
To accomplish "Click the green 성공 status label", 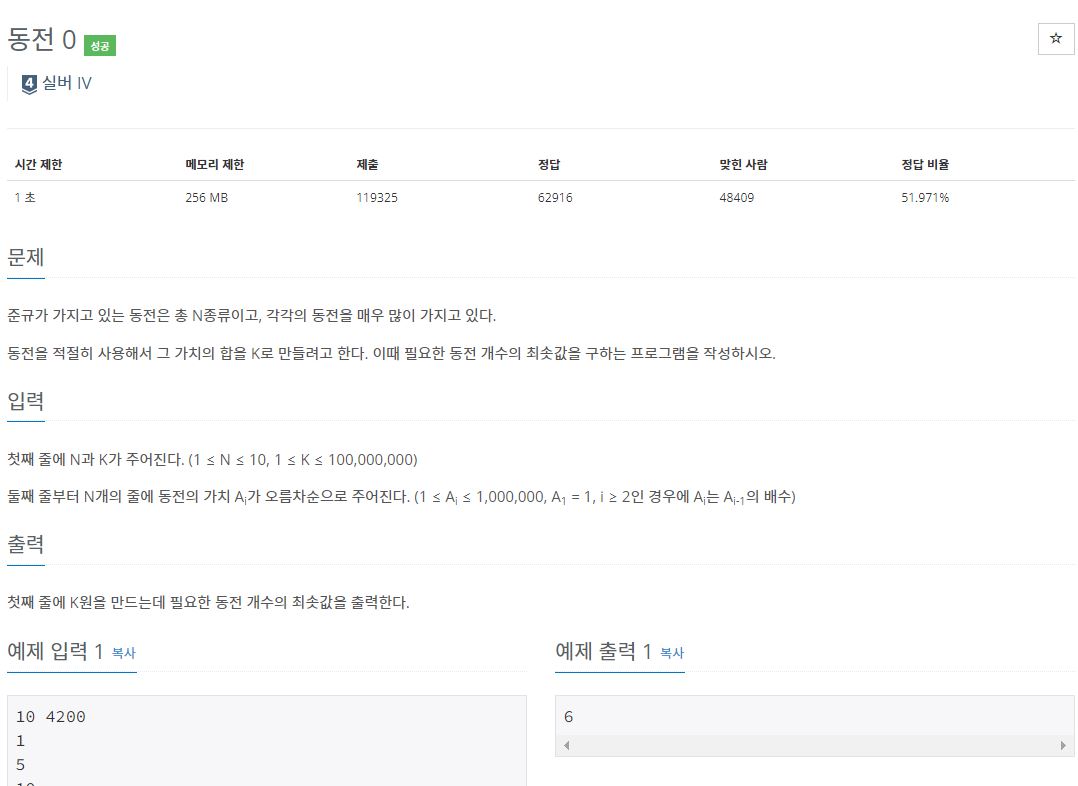I will [x=100, y=45].
